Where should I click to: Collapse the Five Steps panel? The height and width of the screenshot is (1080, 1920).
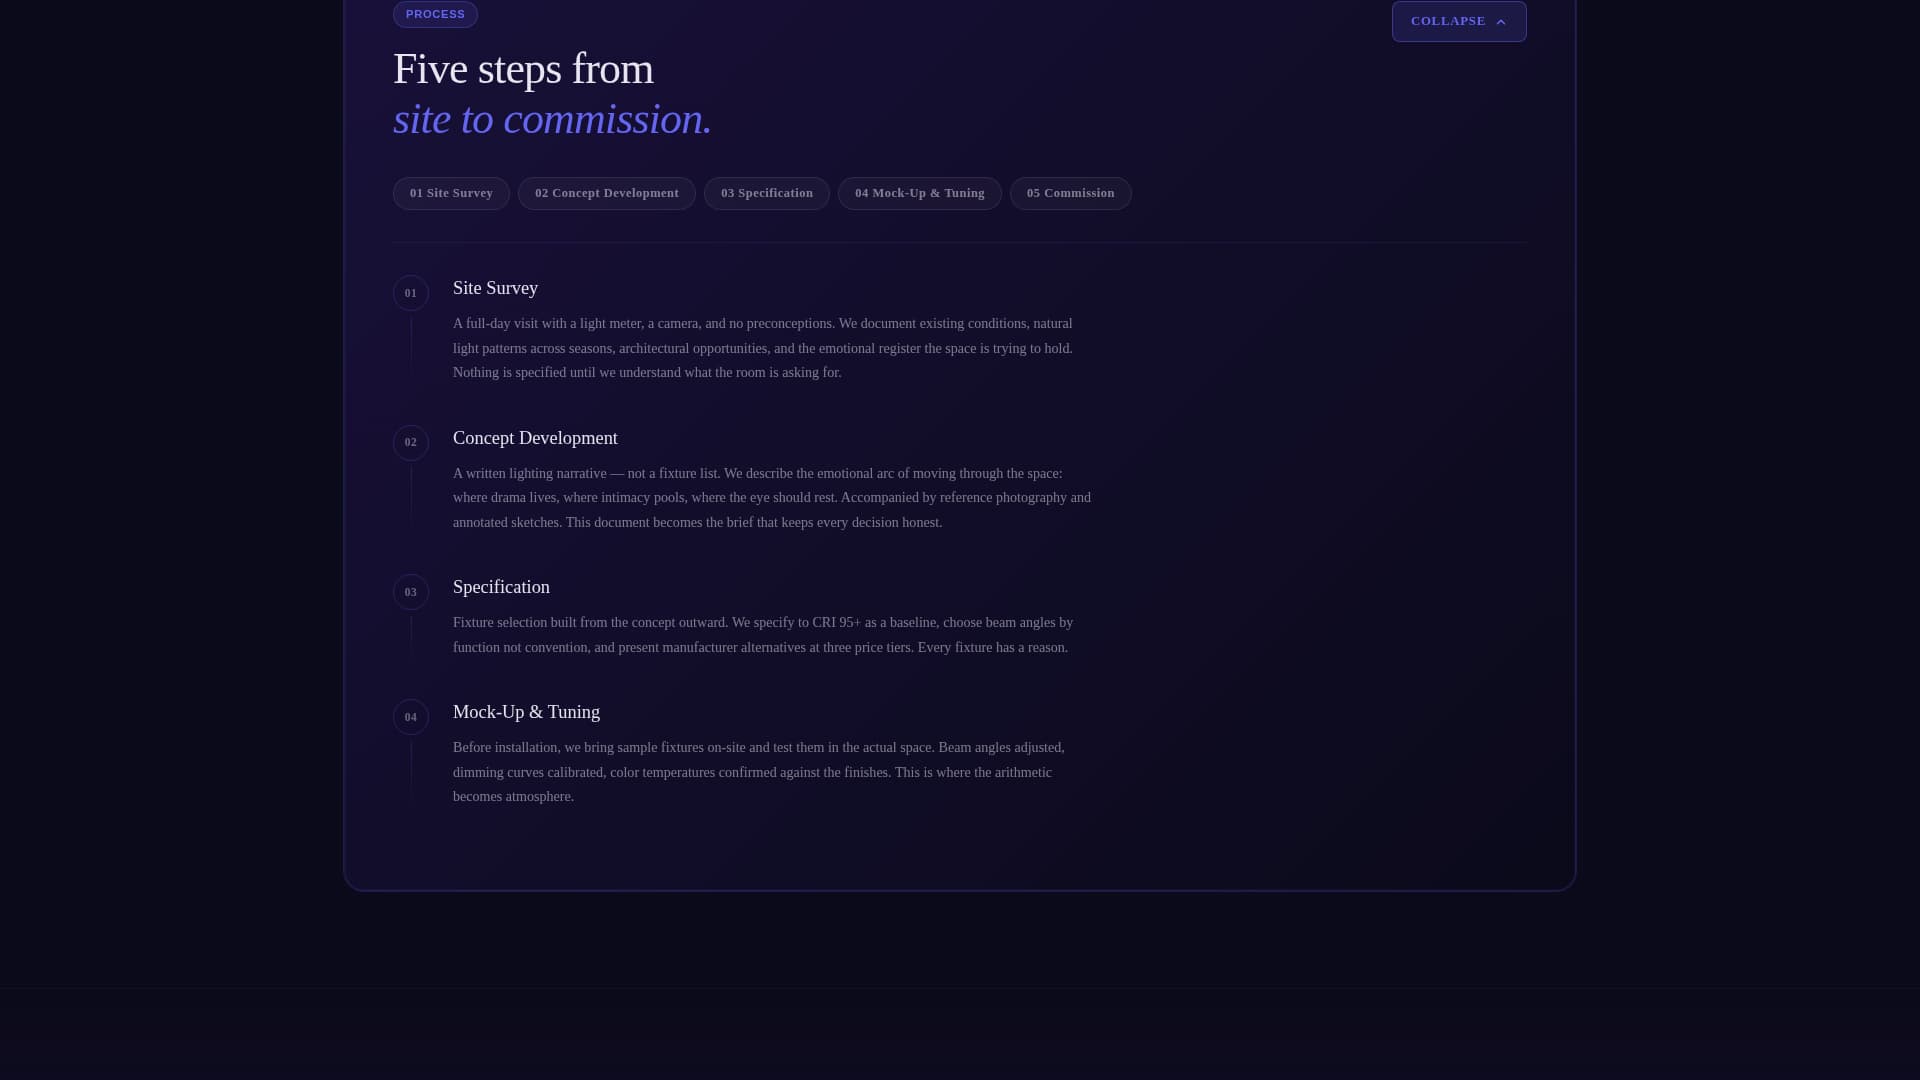pos(1458,21)
